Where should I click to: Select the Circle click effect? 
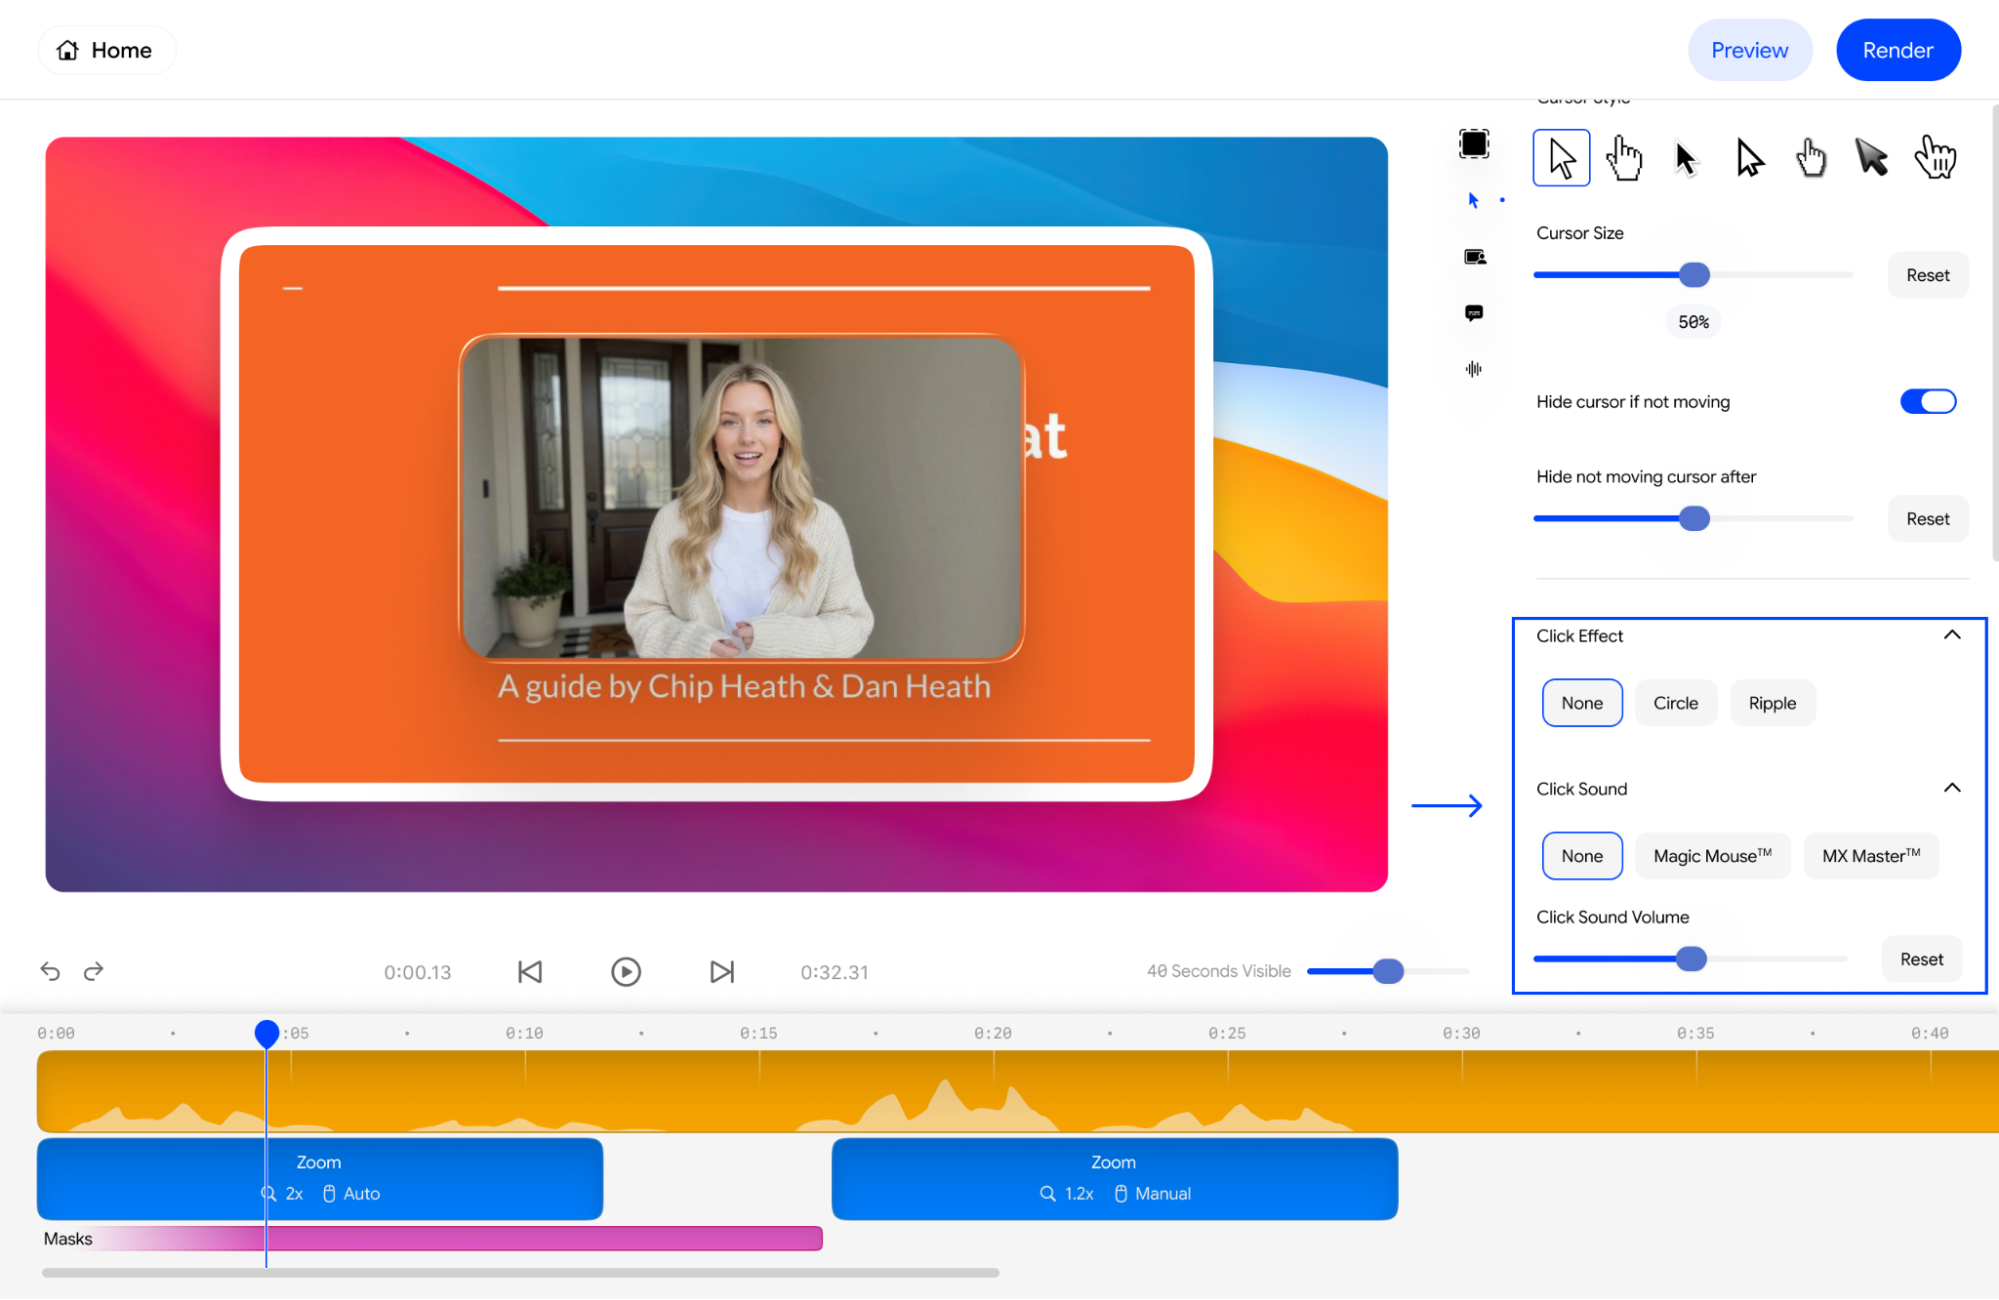coord(1675,703)
